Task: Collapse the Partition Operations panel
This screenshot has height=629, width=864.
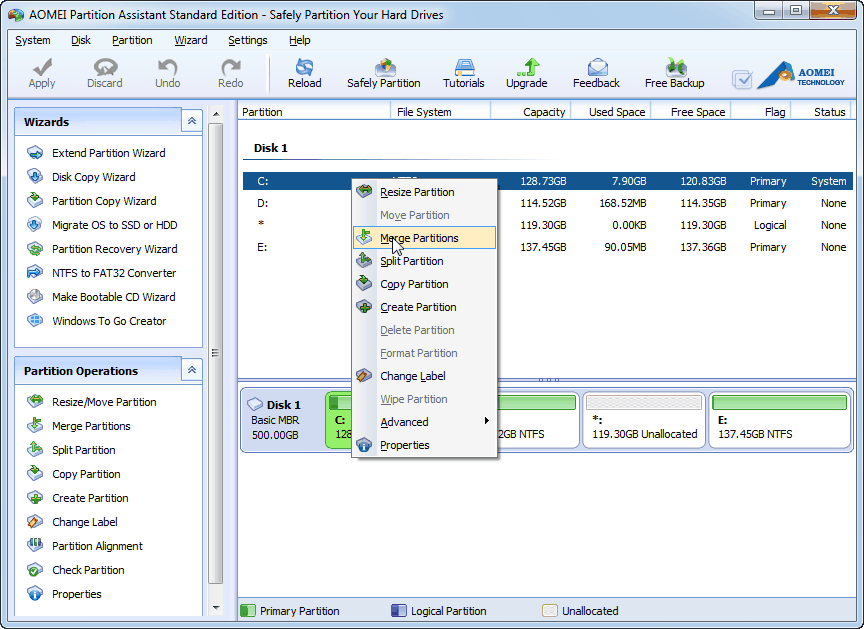Action: click(x=192, y=370)
